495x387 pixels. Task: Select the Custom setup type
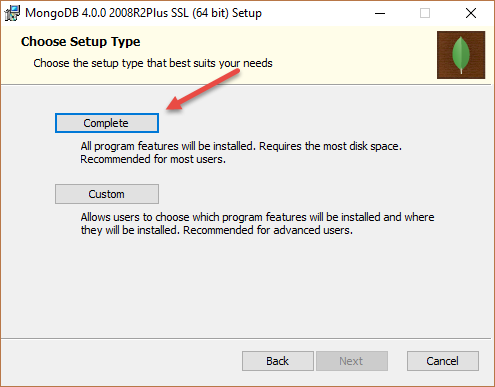coord(107,194)
